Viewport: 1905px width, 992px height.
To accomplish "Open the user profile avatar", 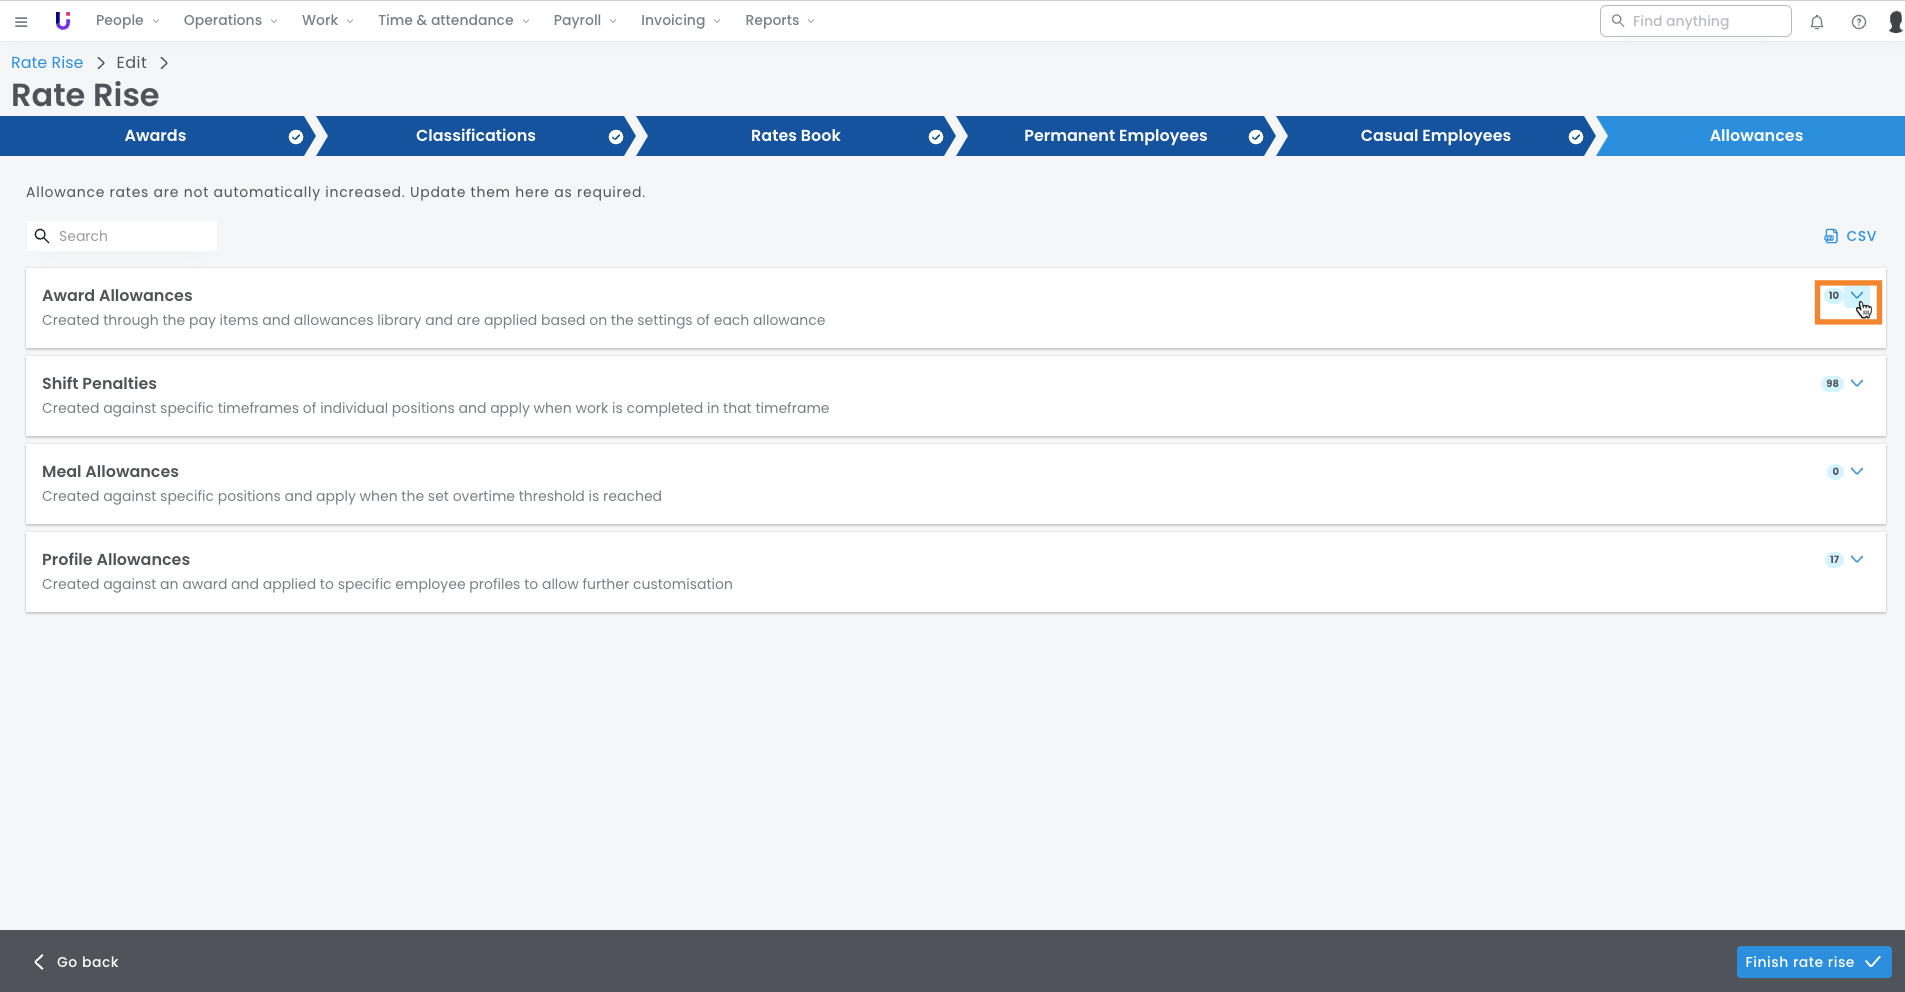I will pos(1894,22).
